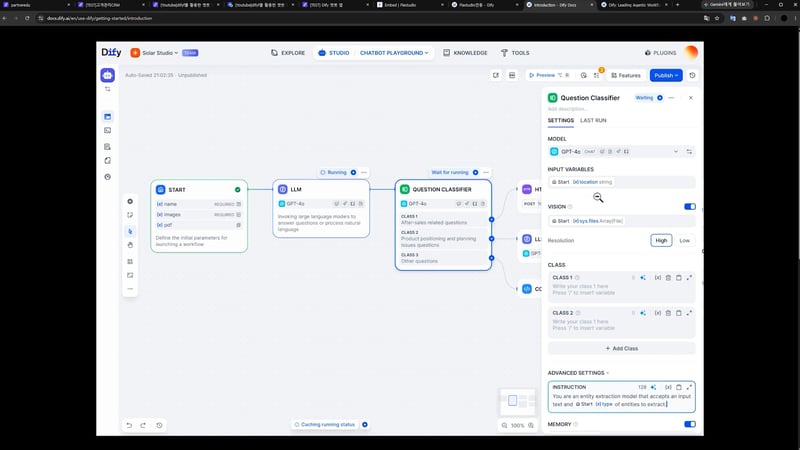Set resolution to Low
The image size is (800, 450).
point(685,240)
